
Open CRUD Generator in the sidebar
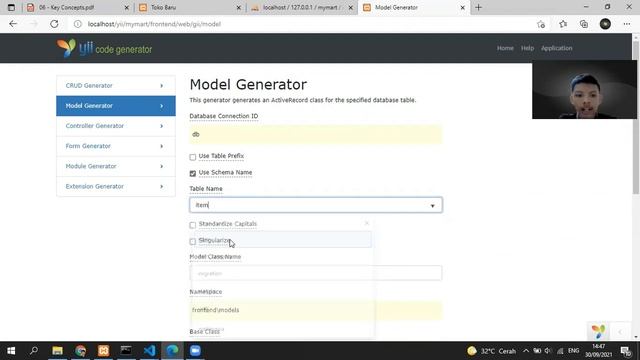(116, 86)
